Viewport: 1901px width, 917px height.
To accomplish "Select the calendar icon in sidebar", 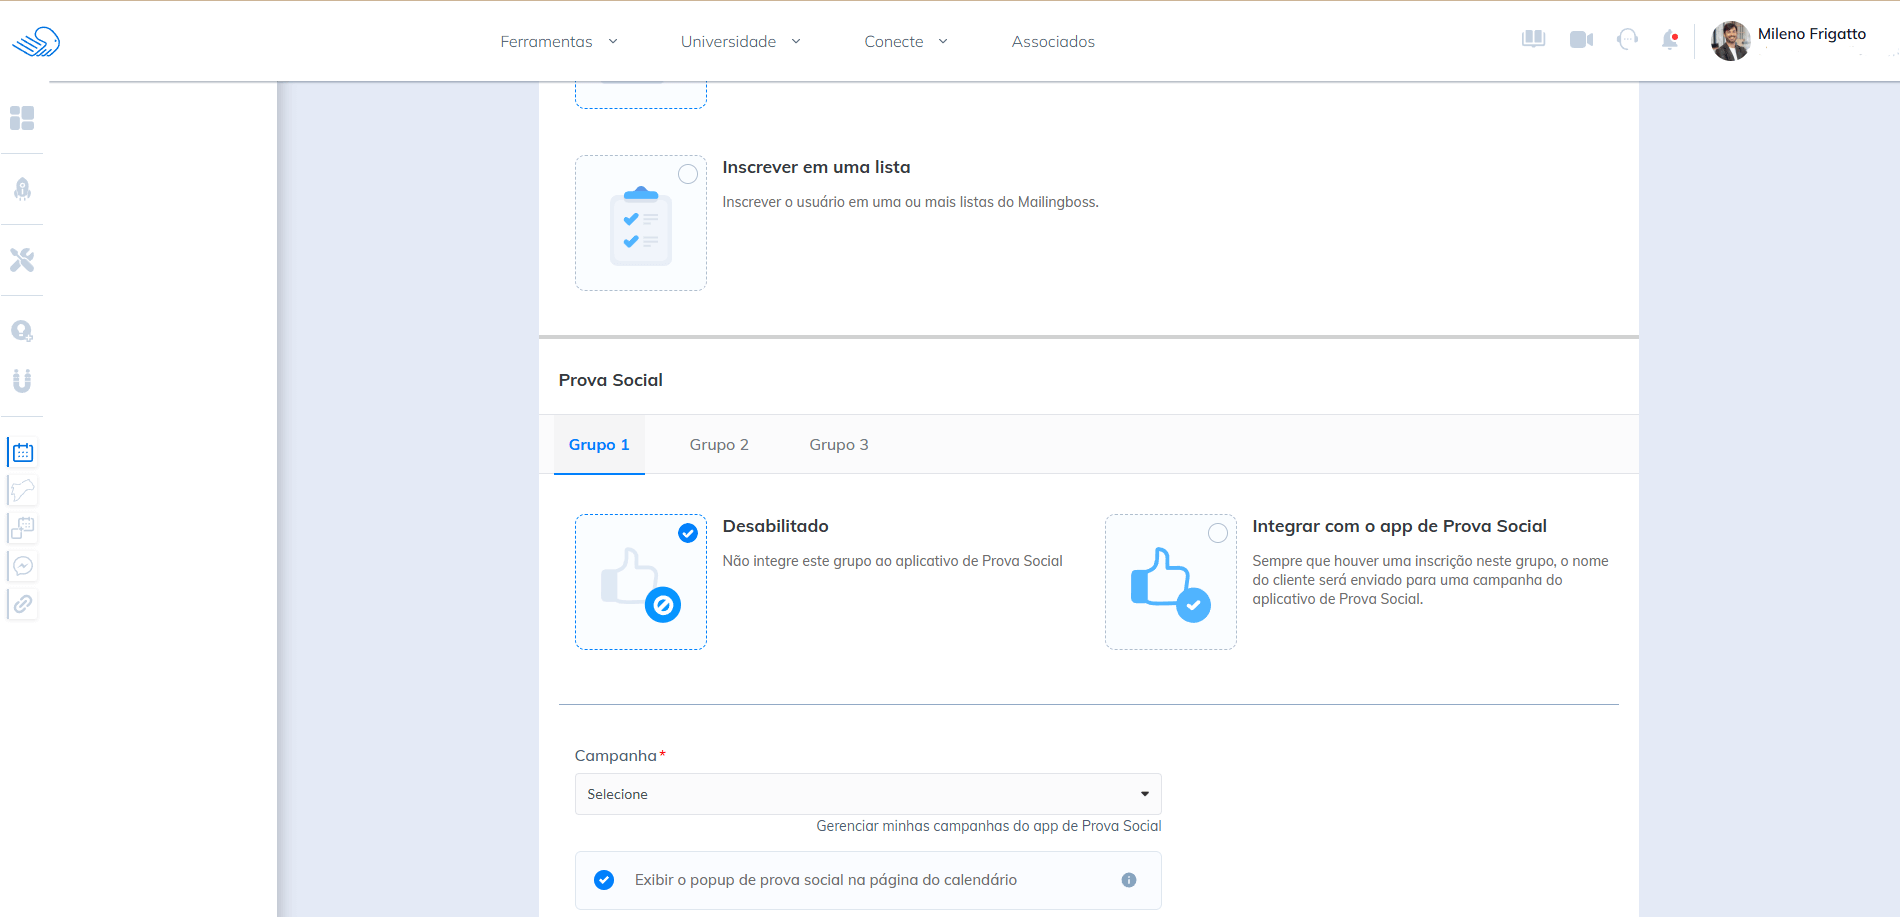I will click(23, 453).
